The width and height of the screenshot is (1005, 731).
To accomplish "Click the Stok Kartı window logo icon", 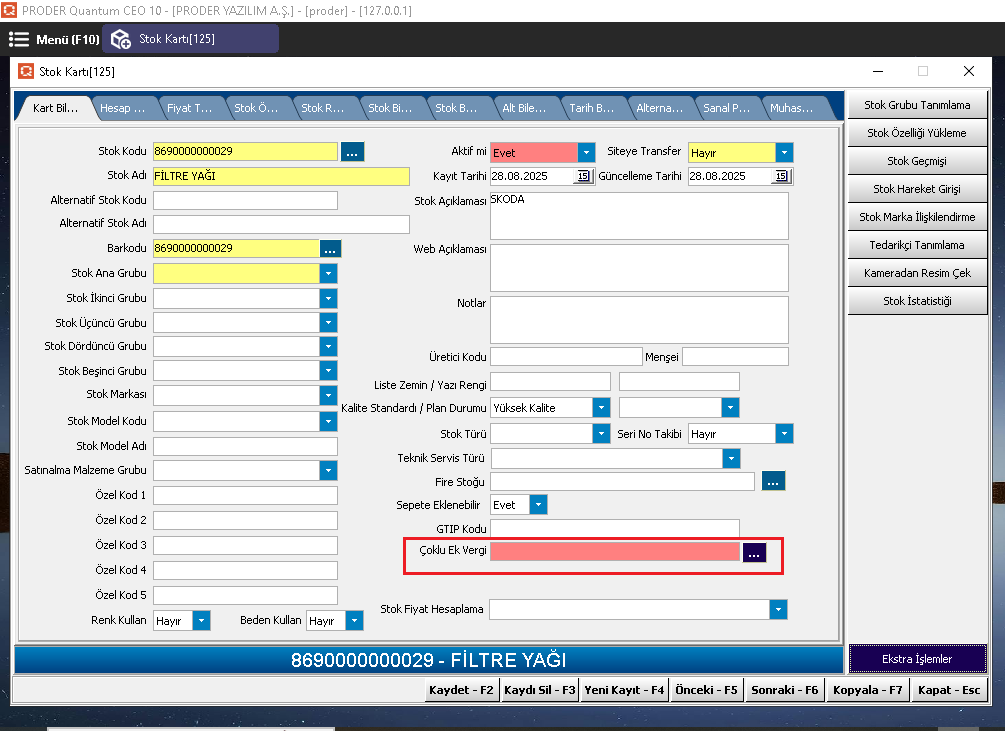I will click(26, 71).
